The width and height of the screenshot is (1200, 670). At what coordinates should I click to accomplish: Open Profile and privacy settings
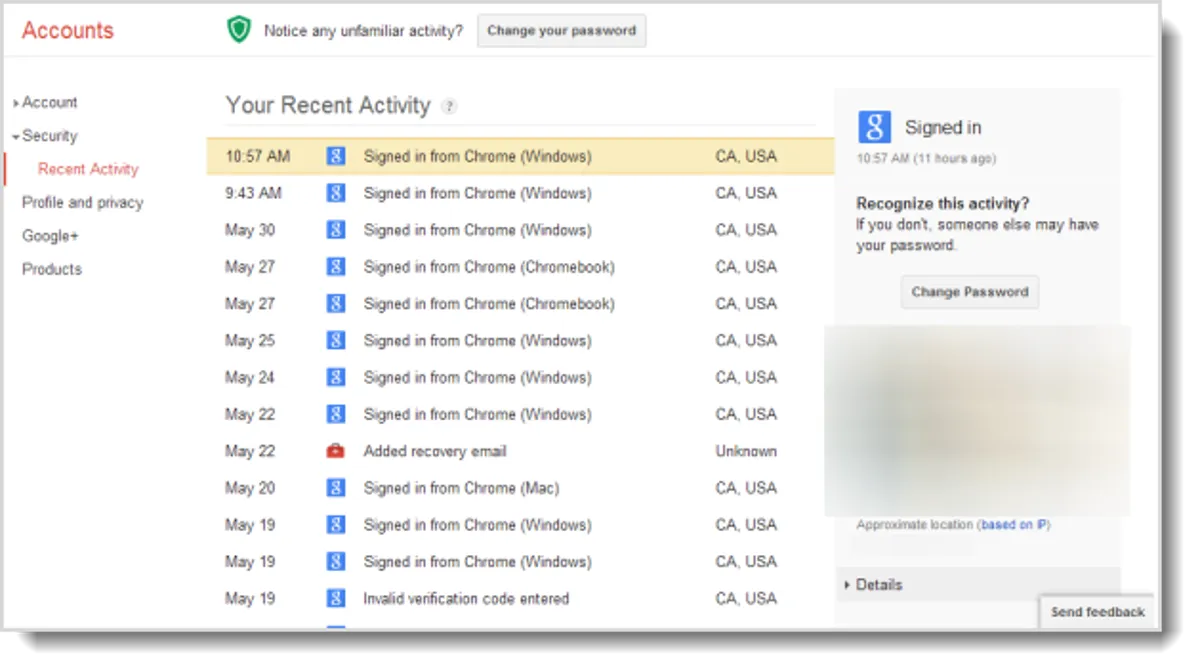pos(82,202)
